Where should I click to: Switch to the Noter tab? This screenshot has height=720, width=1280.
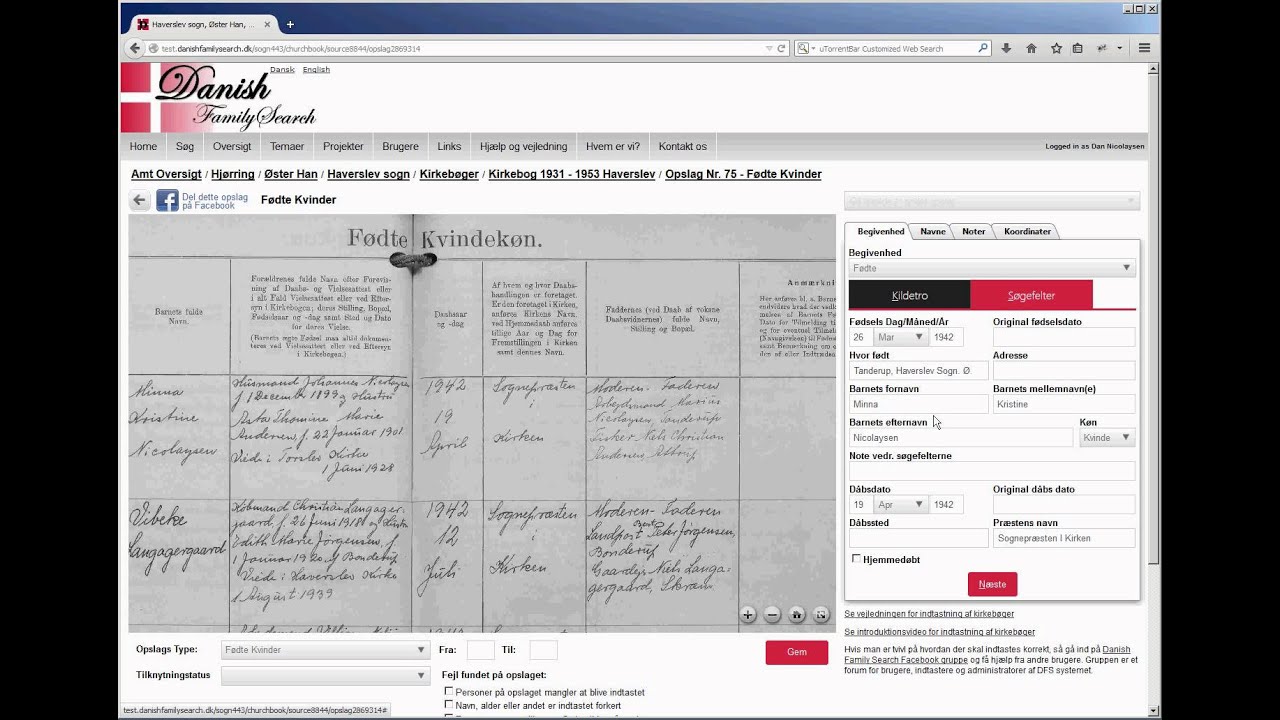974,231
